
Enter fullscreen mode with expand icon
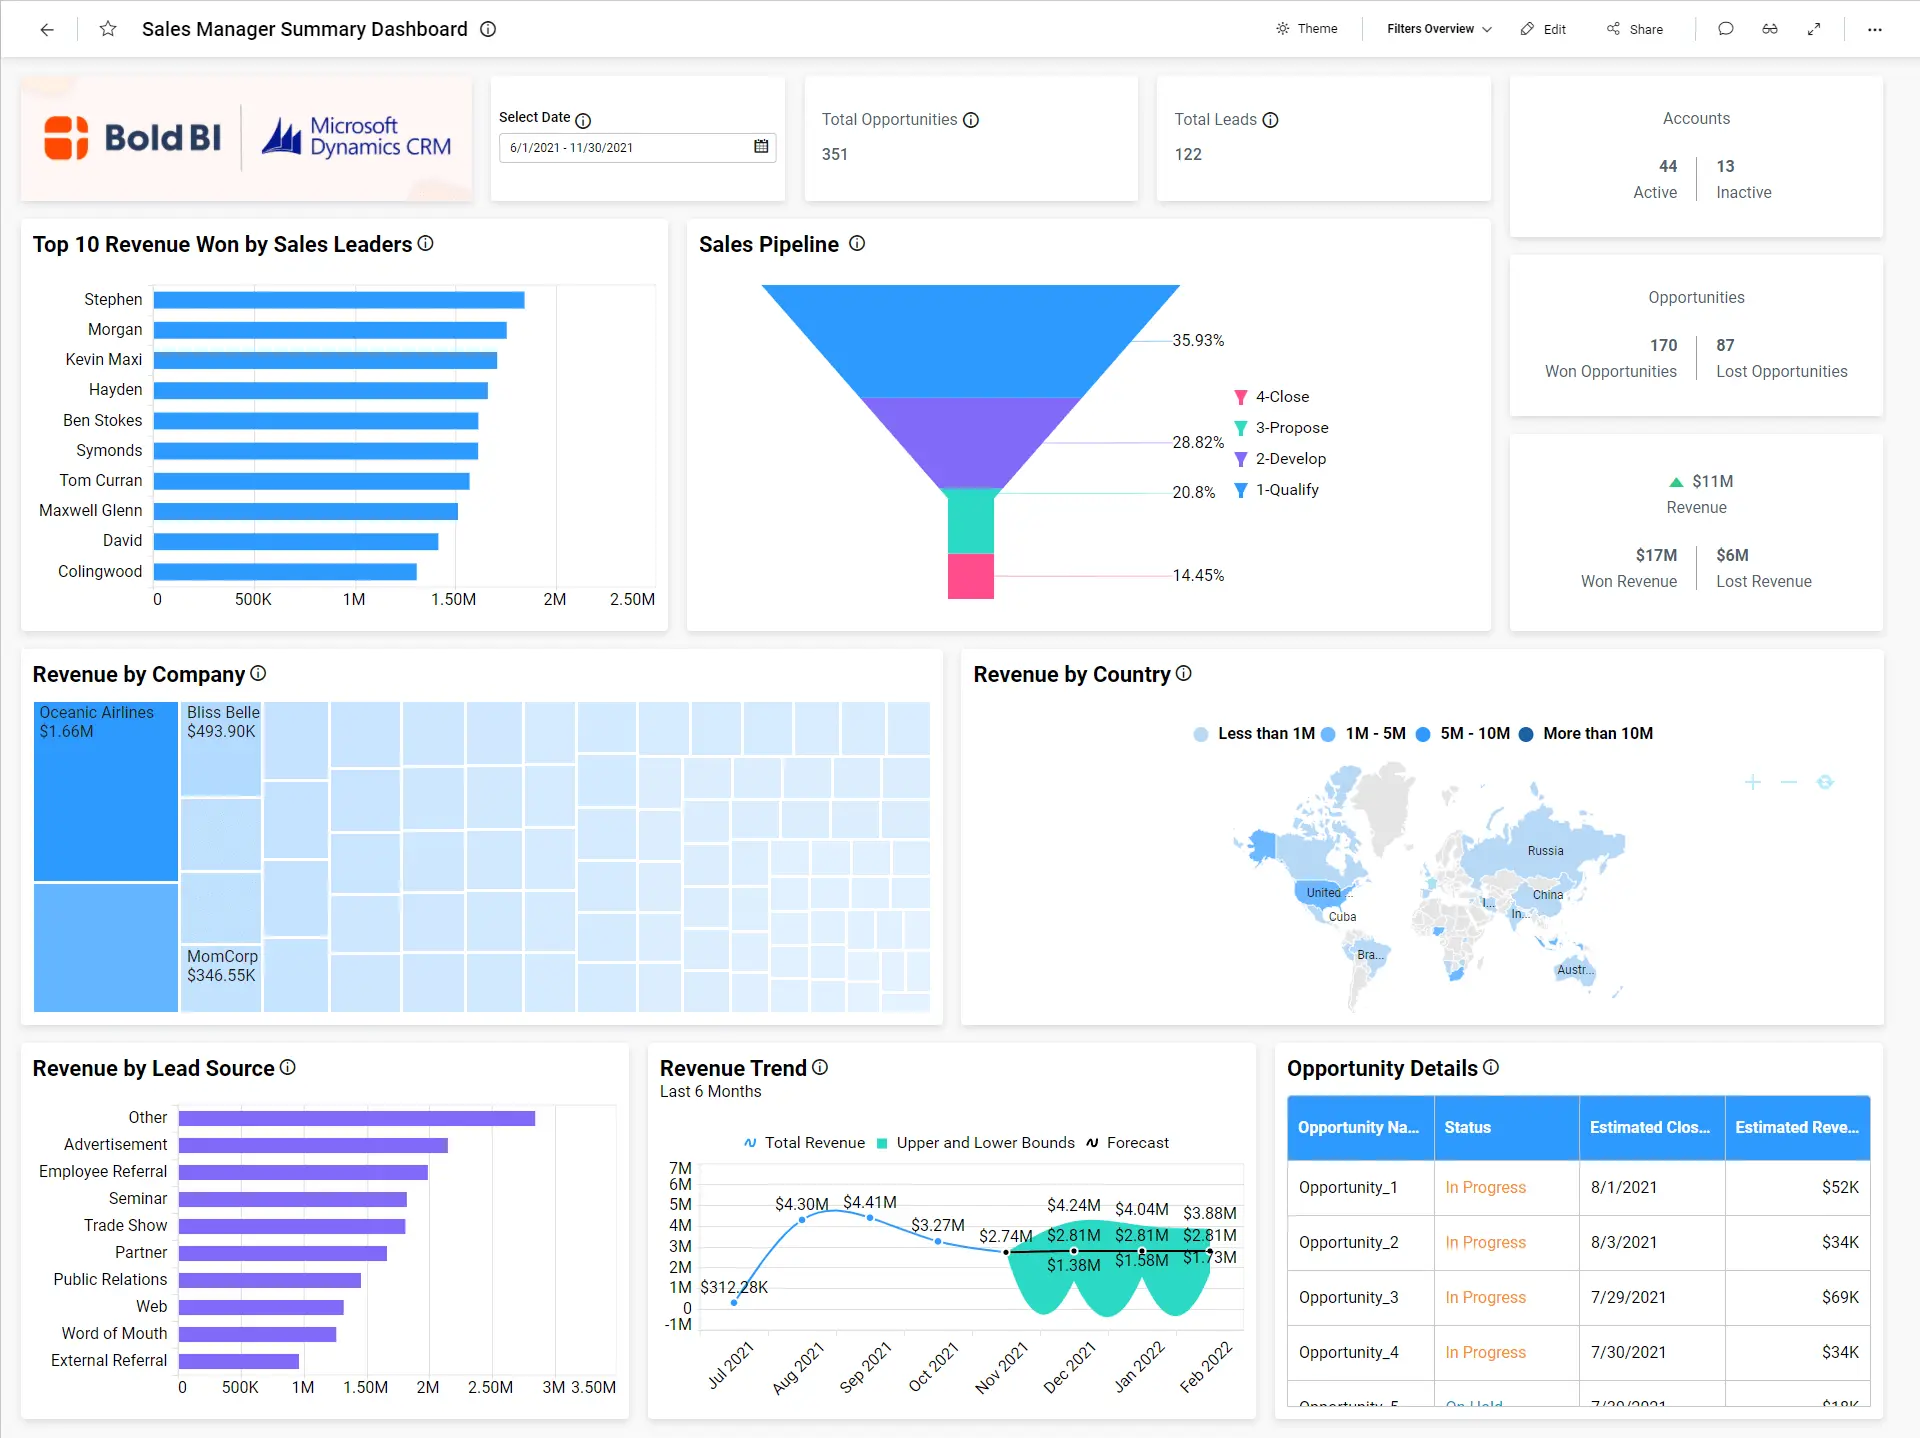[x=1813, y=29]
